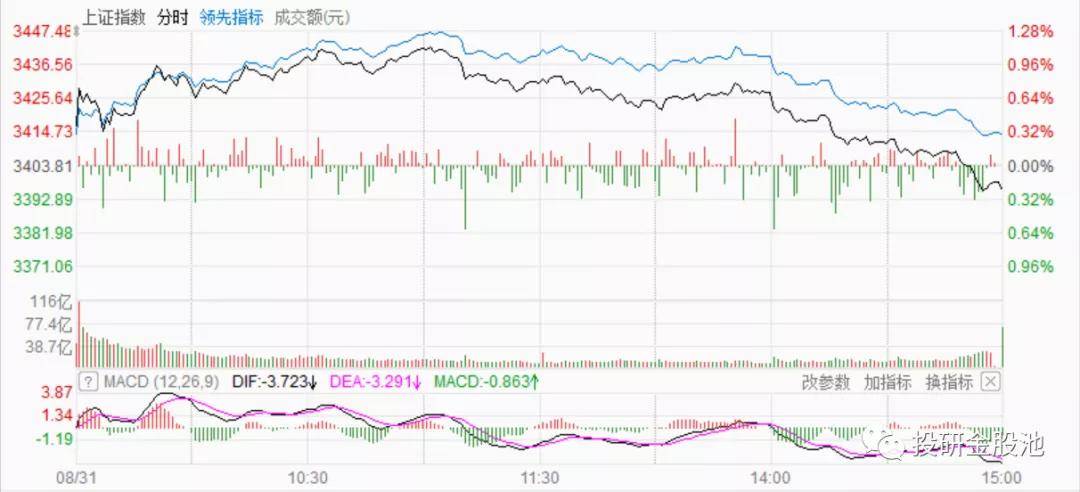The width and height of the screenshot is (1080, 492).
Task: Click the 3436.56 price axis label
Action: pyautogui.click(x=42, y=64)
